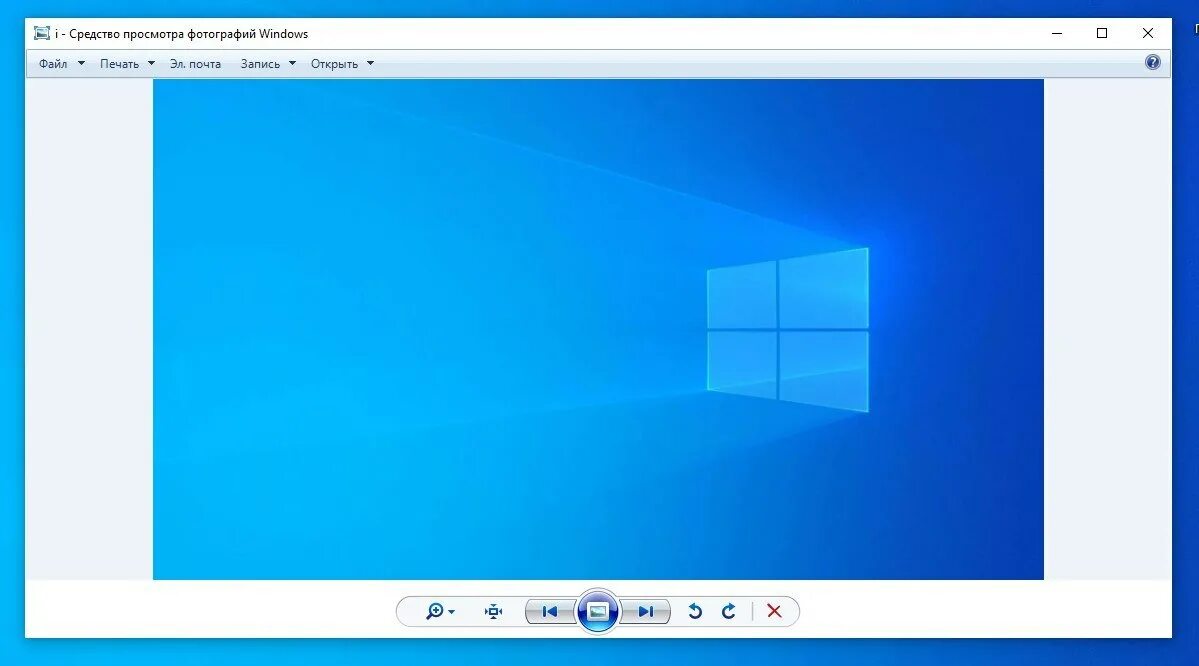Click Эл. почта in the toolbar

(195, 63)
